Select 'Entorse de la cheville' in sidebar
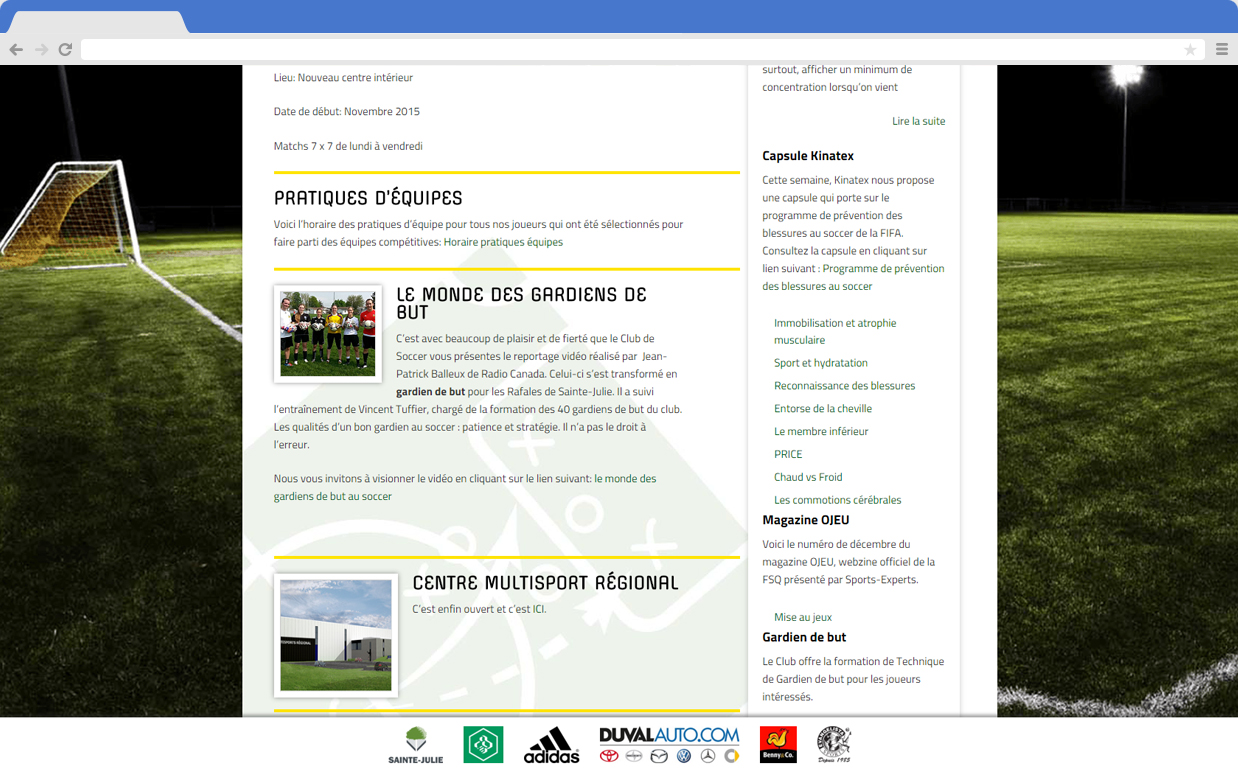 click(822, 409)
